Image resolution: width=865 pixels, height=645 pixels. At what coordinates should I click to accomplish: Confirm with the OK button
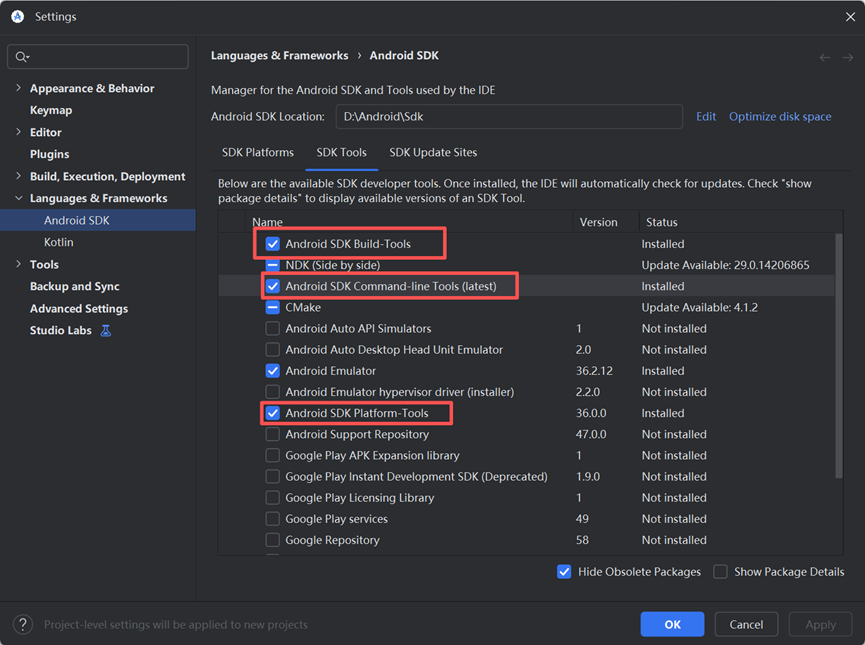coord(672,624)
